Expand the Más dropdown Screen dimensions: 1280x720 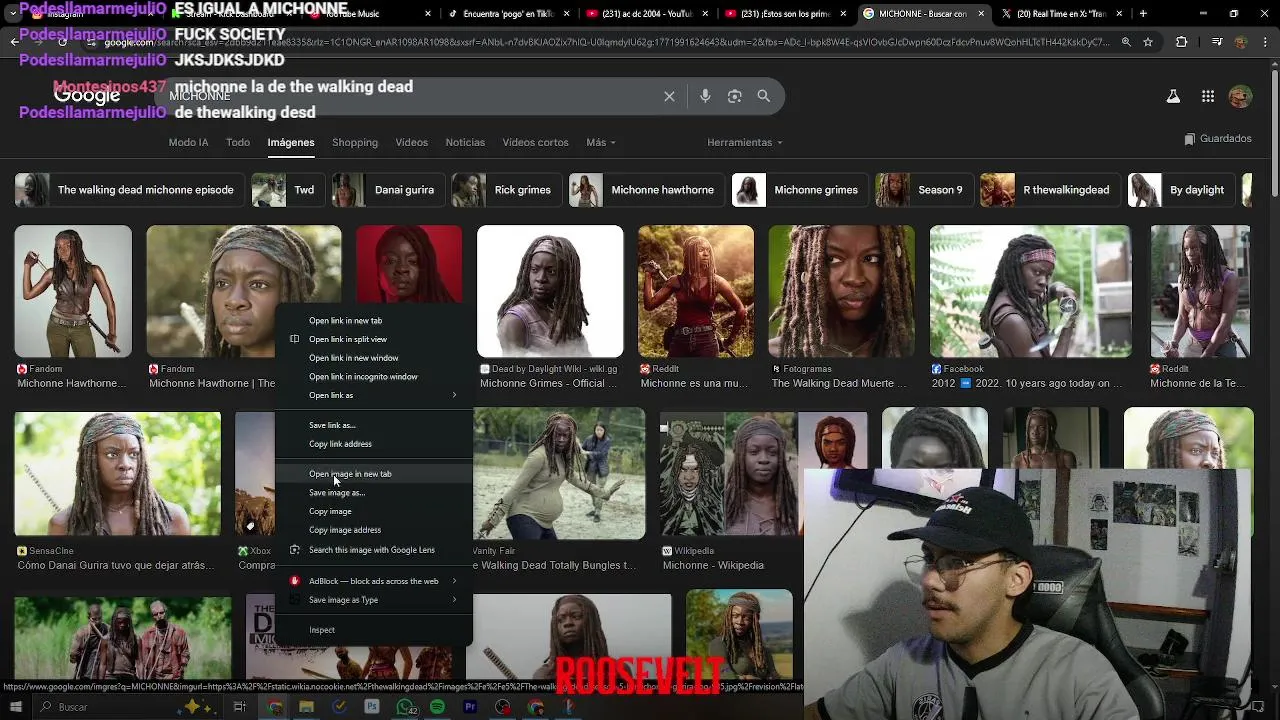(601, 142)
